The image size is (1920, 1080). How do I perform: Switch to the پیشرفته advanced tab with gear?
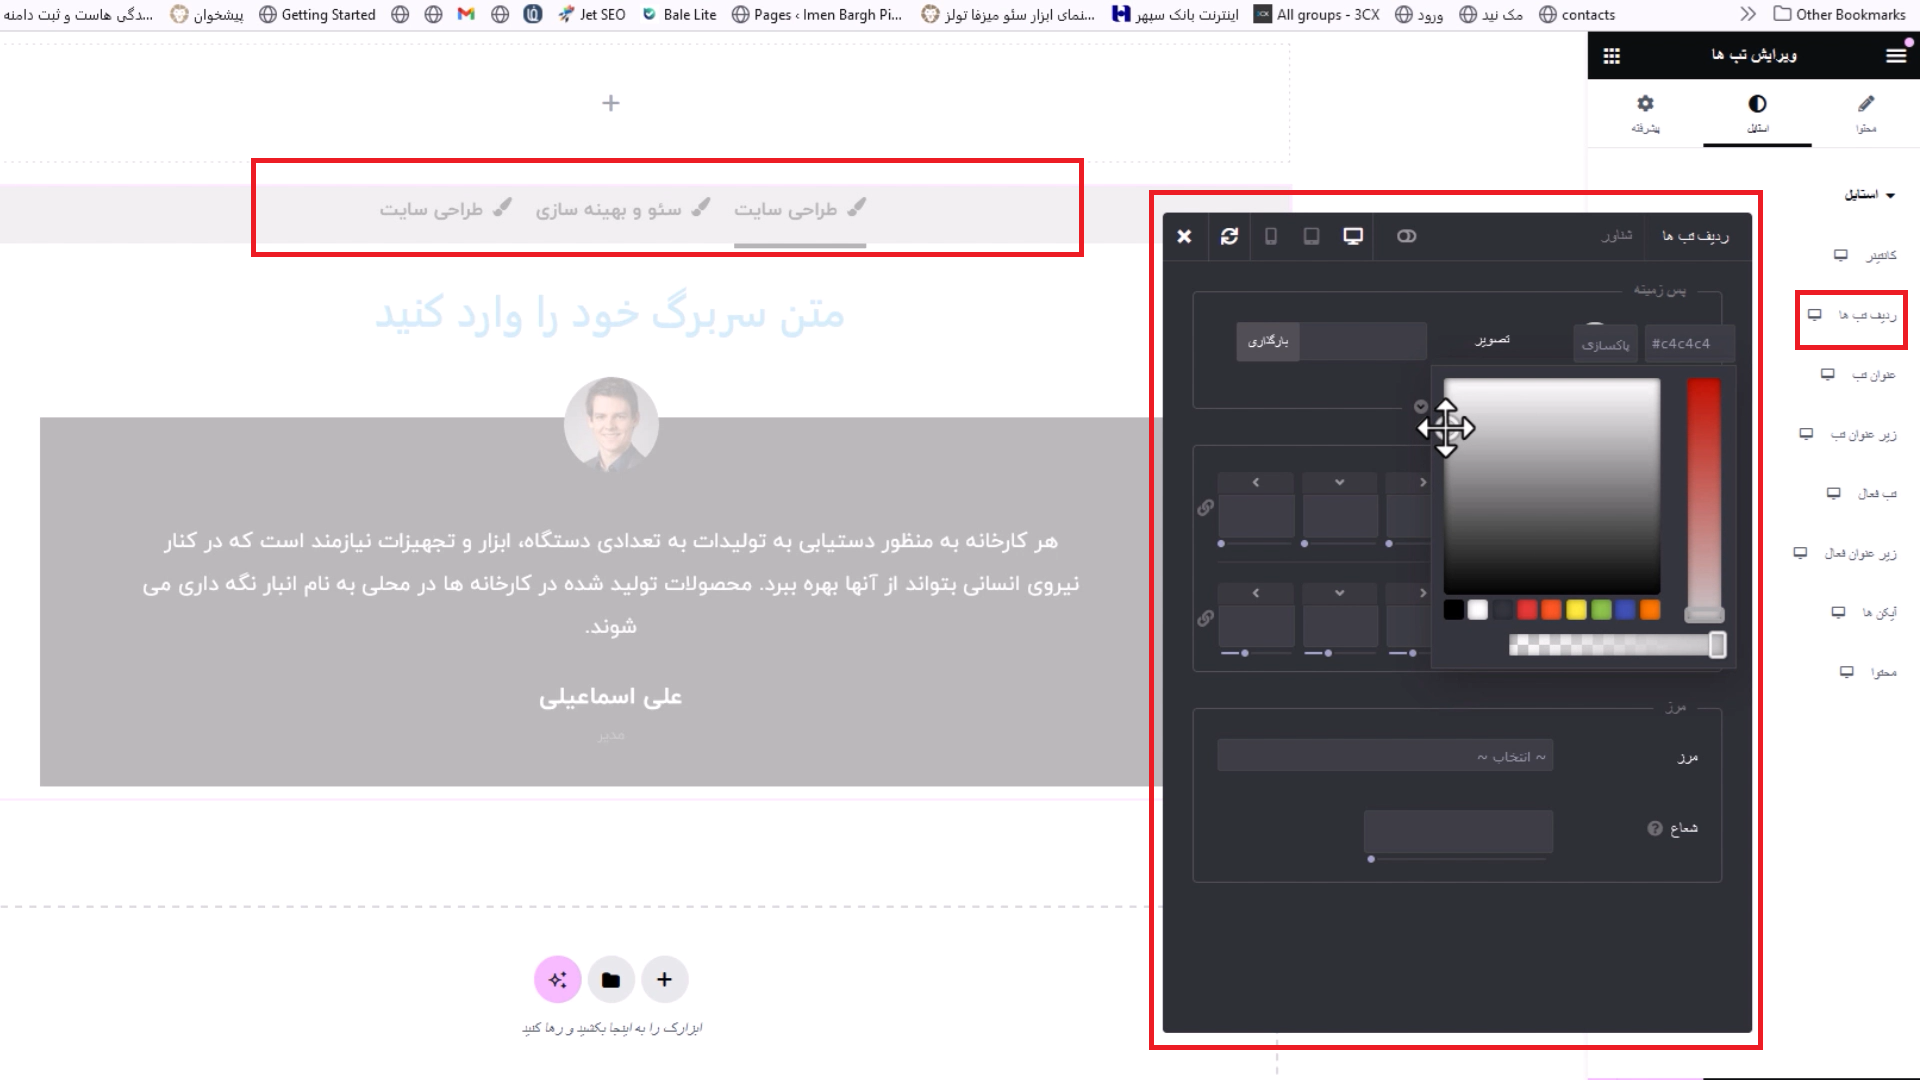pyautogui.click(x=1645, y=113)
